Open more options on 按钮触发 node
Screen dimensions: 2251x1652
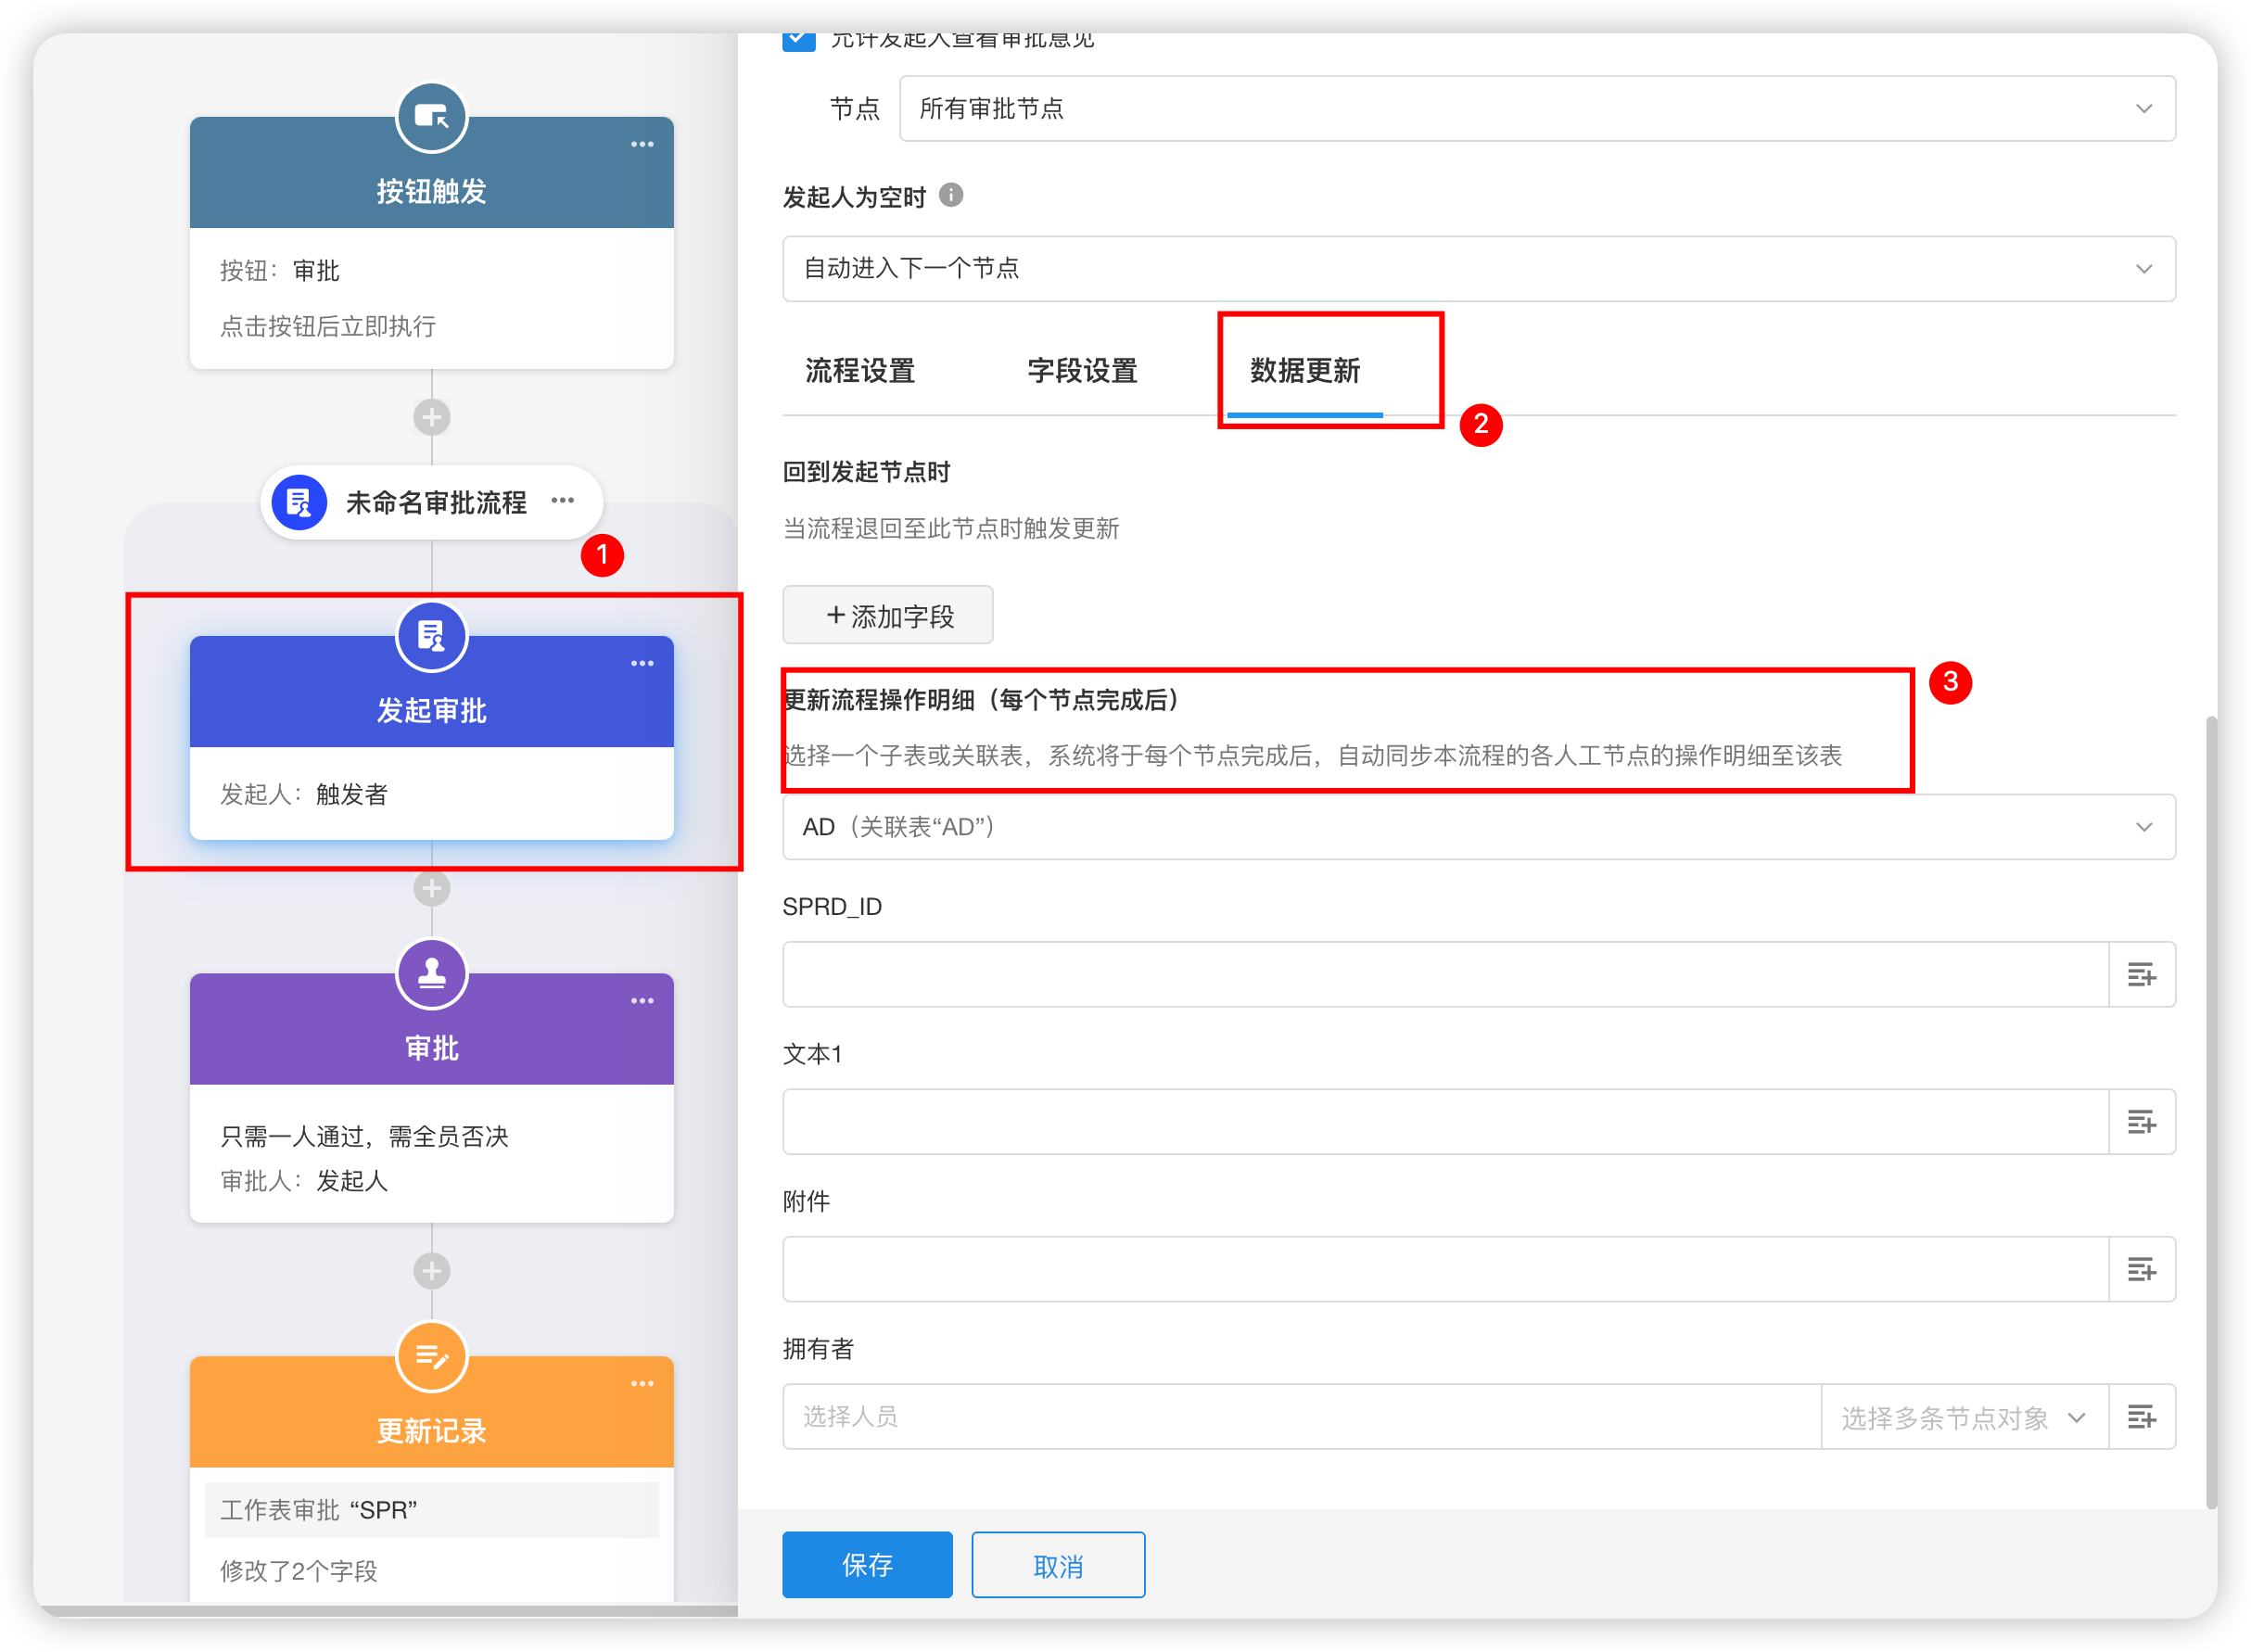[642, 144]
